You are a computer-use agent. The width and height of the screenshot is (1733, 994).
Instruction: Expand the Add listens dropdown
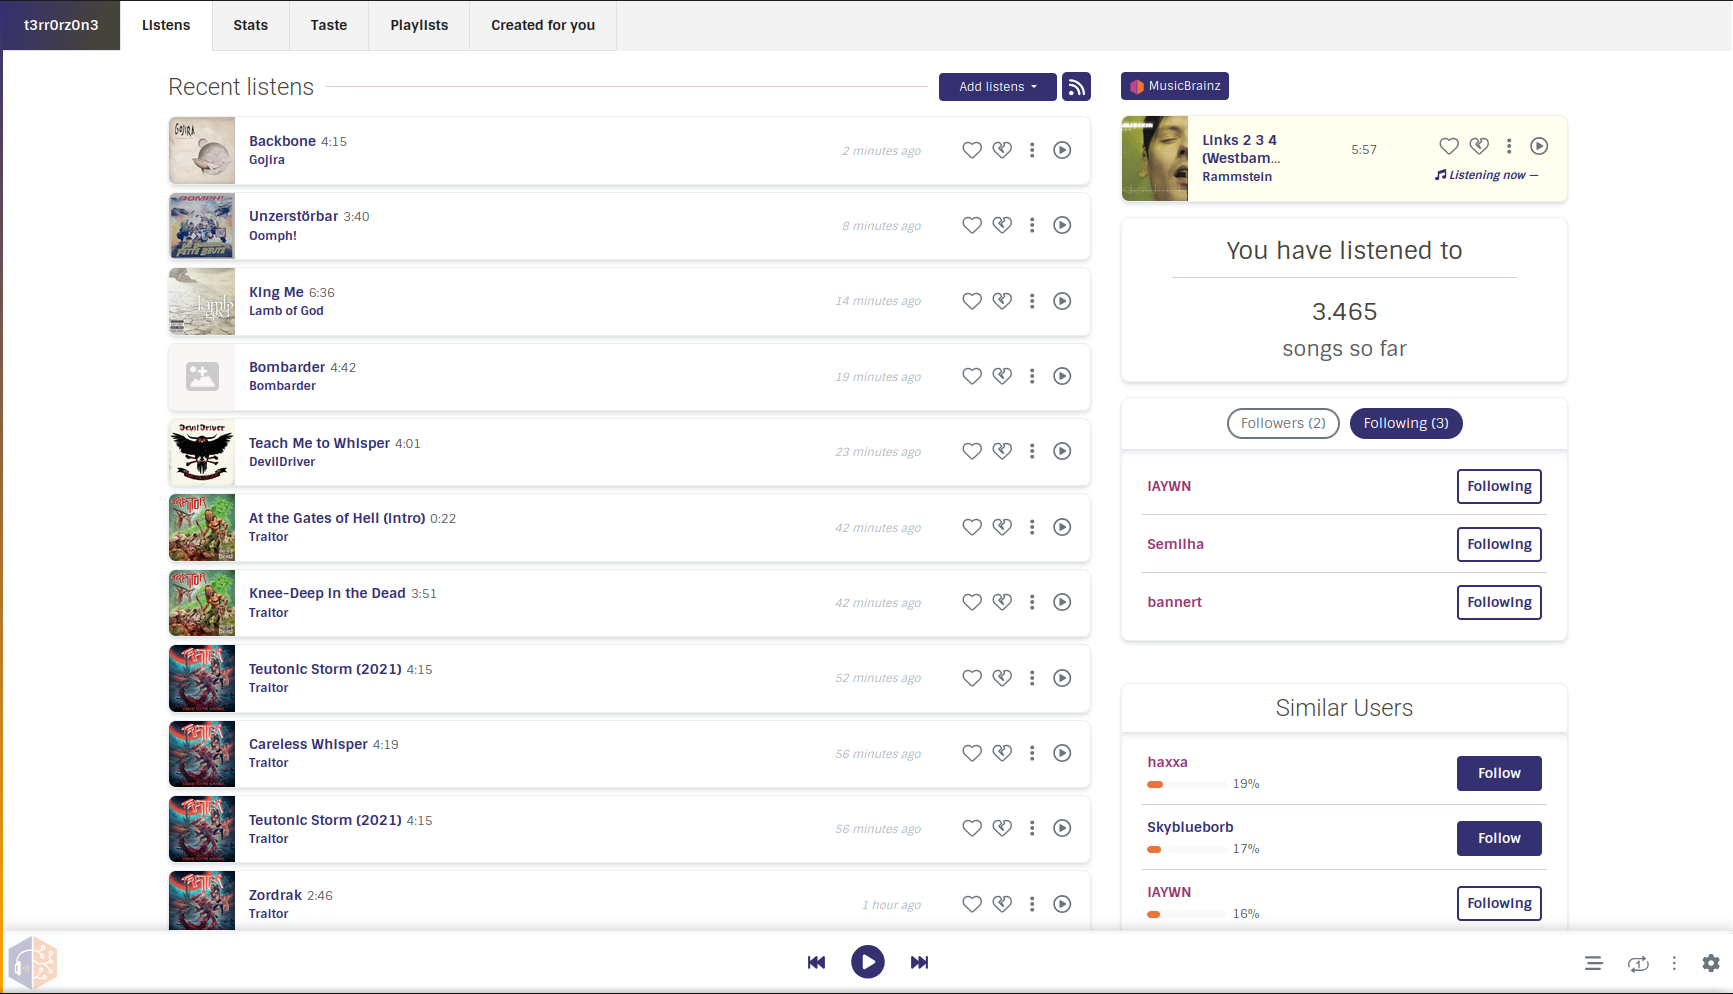point(997,87)
